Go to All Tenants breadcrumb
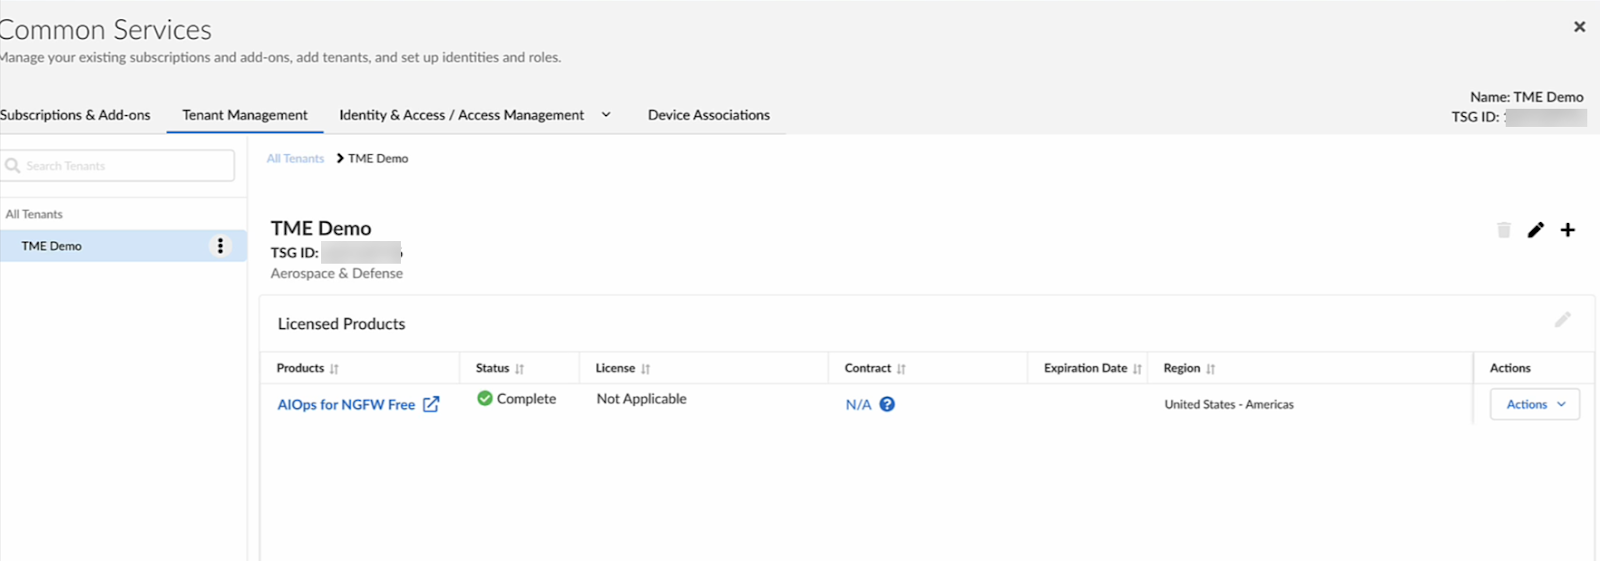This screenshot has height=561, width=1600. point(295,159)
